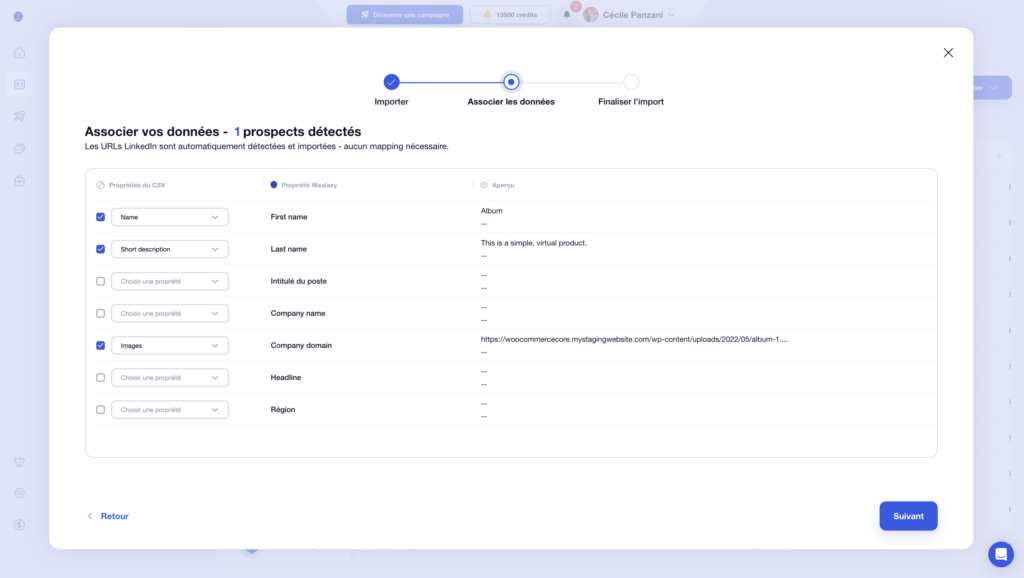Open notifications bell icon
The image size is (1024, 578).
(x=567, y=14)
